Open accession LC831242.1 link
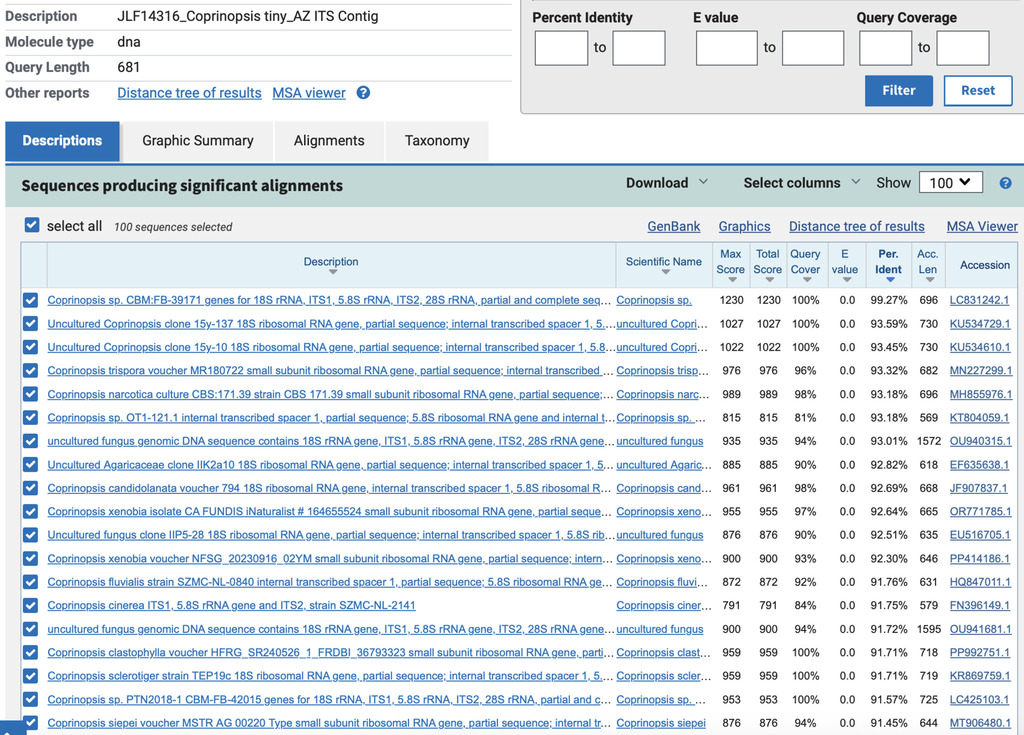 [979, 300]
